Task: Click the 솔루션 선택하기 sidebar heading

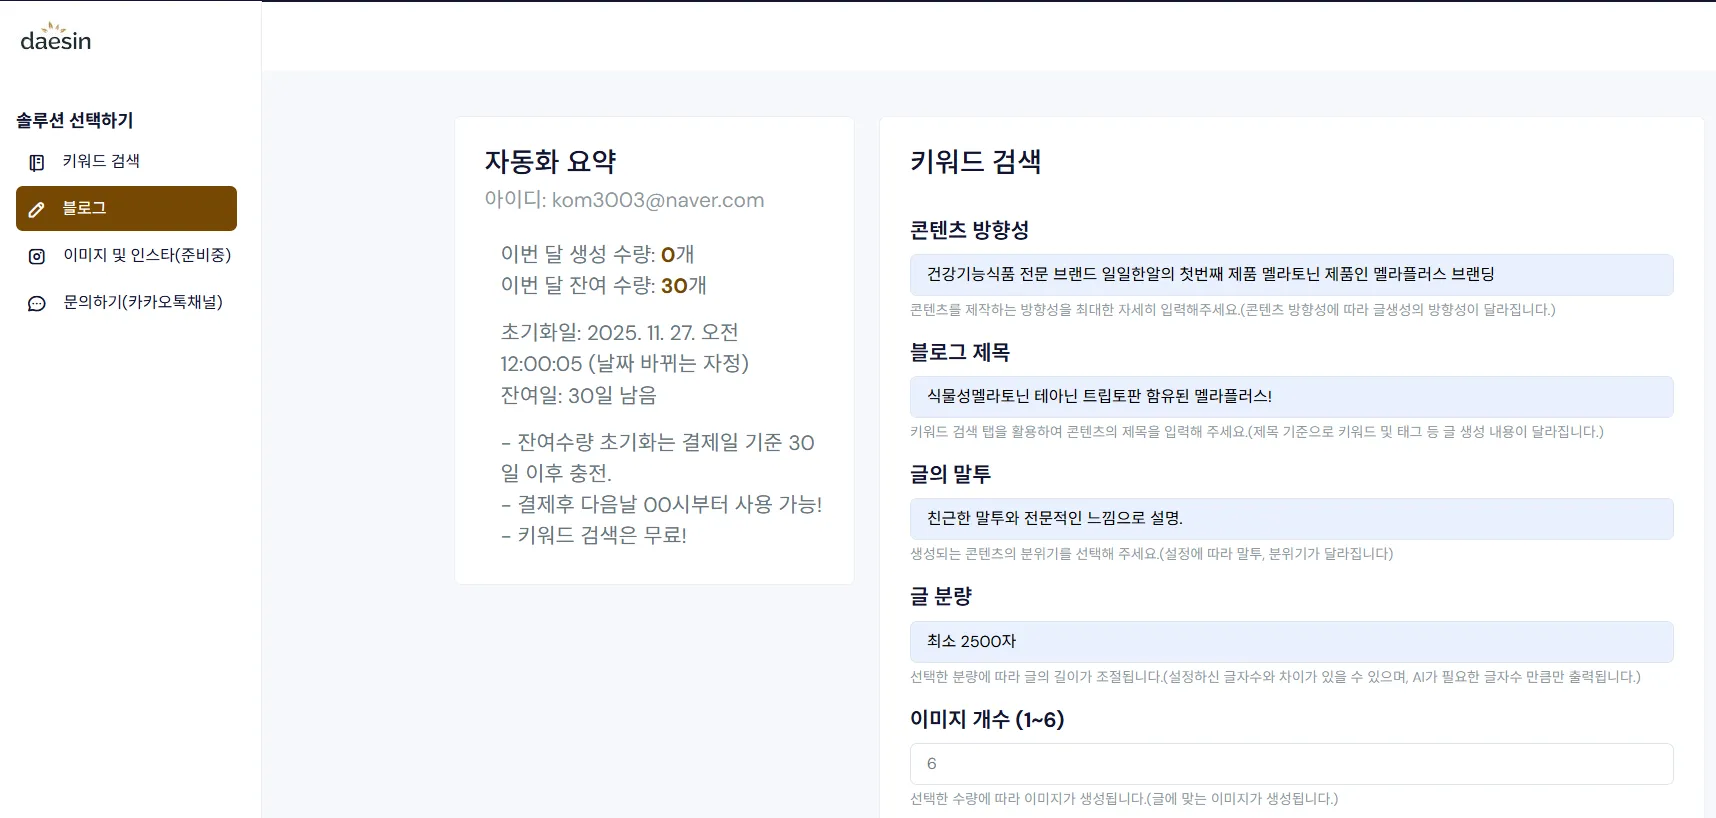Action: [x=75, y=120]
